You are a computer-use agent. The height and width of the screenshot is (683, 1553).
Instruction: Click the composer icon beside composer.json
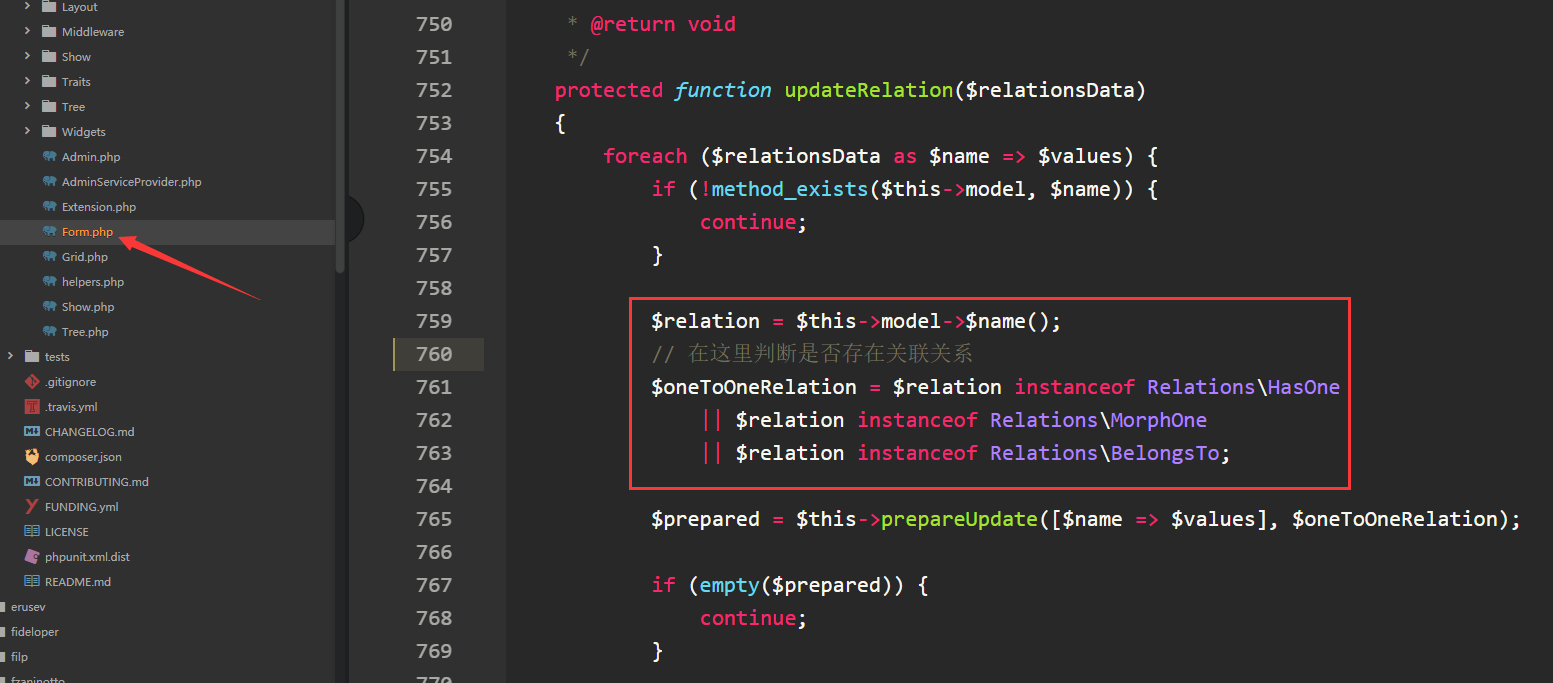pos(32,457)
